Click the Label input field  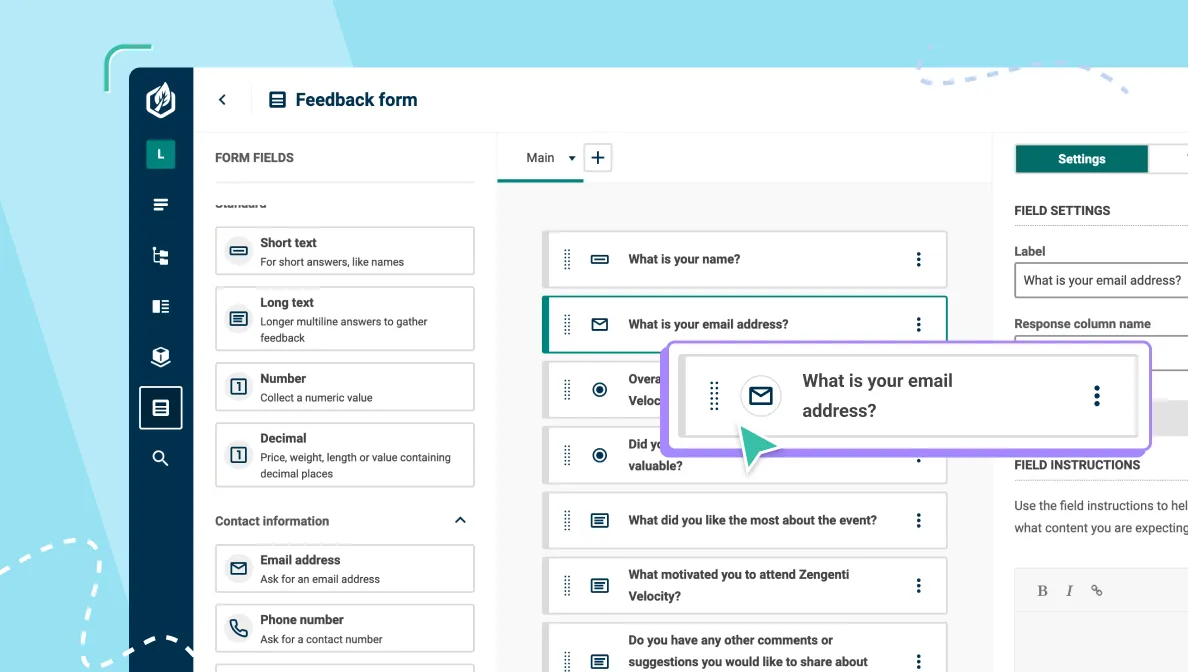1101,280
